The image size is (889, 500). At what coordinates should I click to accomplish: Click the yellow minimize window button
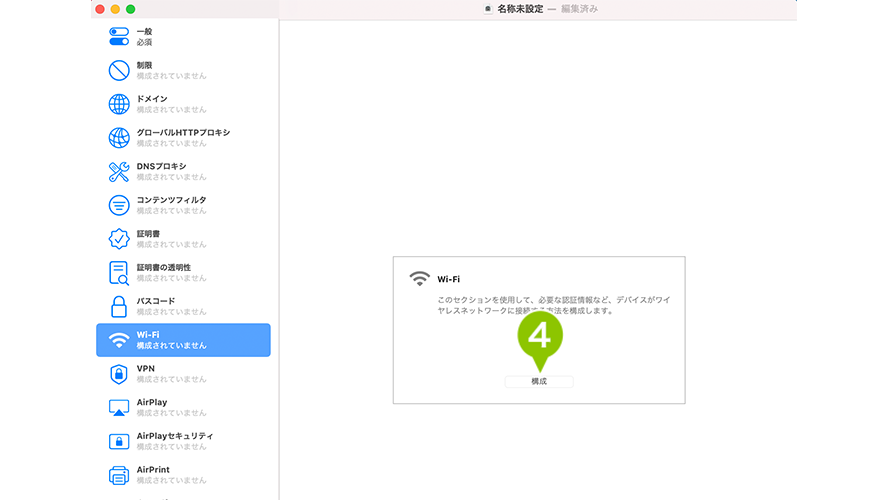tap(115, 9)
